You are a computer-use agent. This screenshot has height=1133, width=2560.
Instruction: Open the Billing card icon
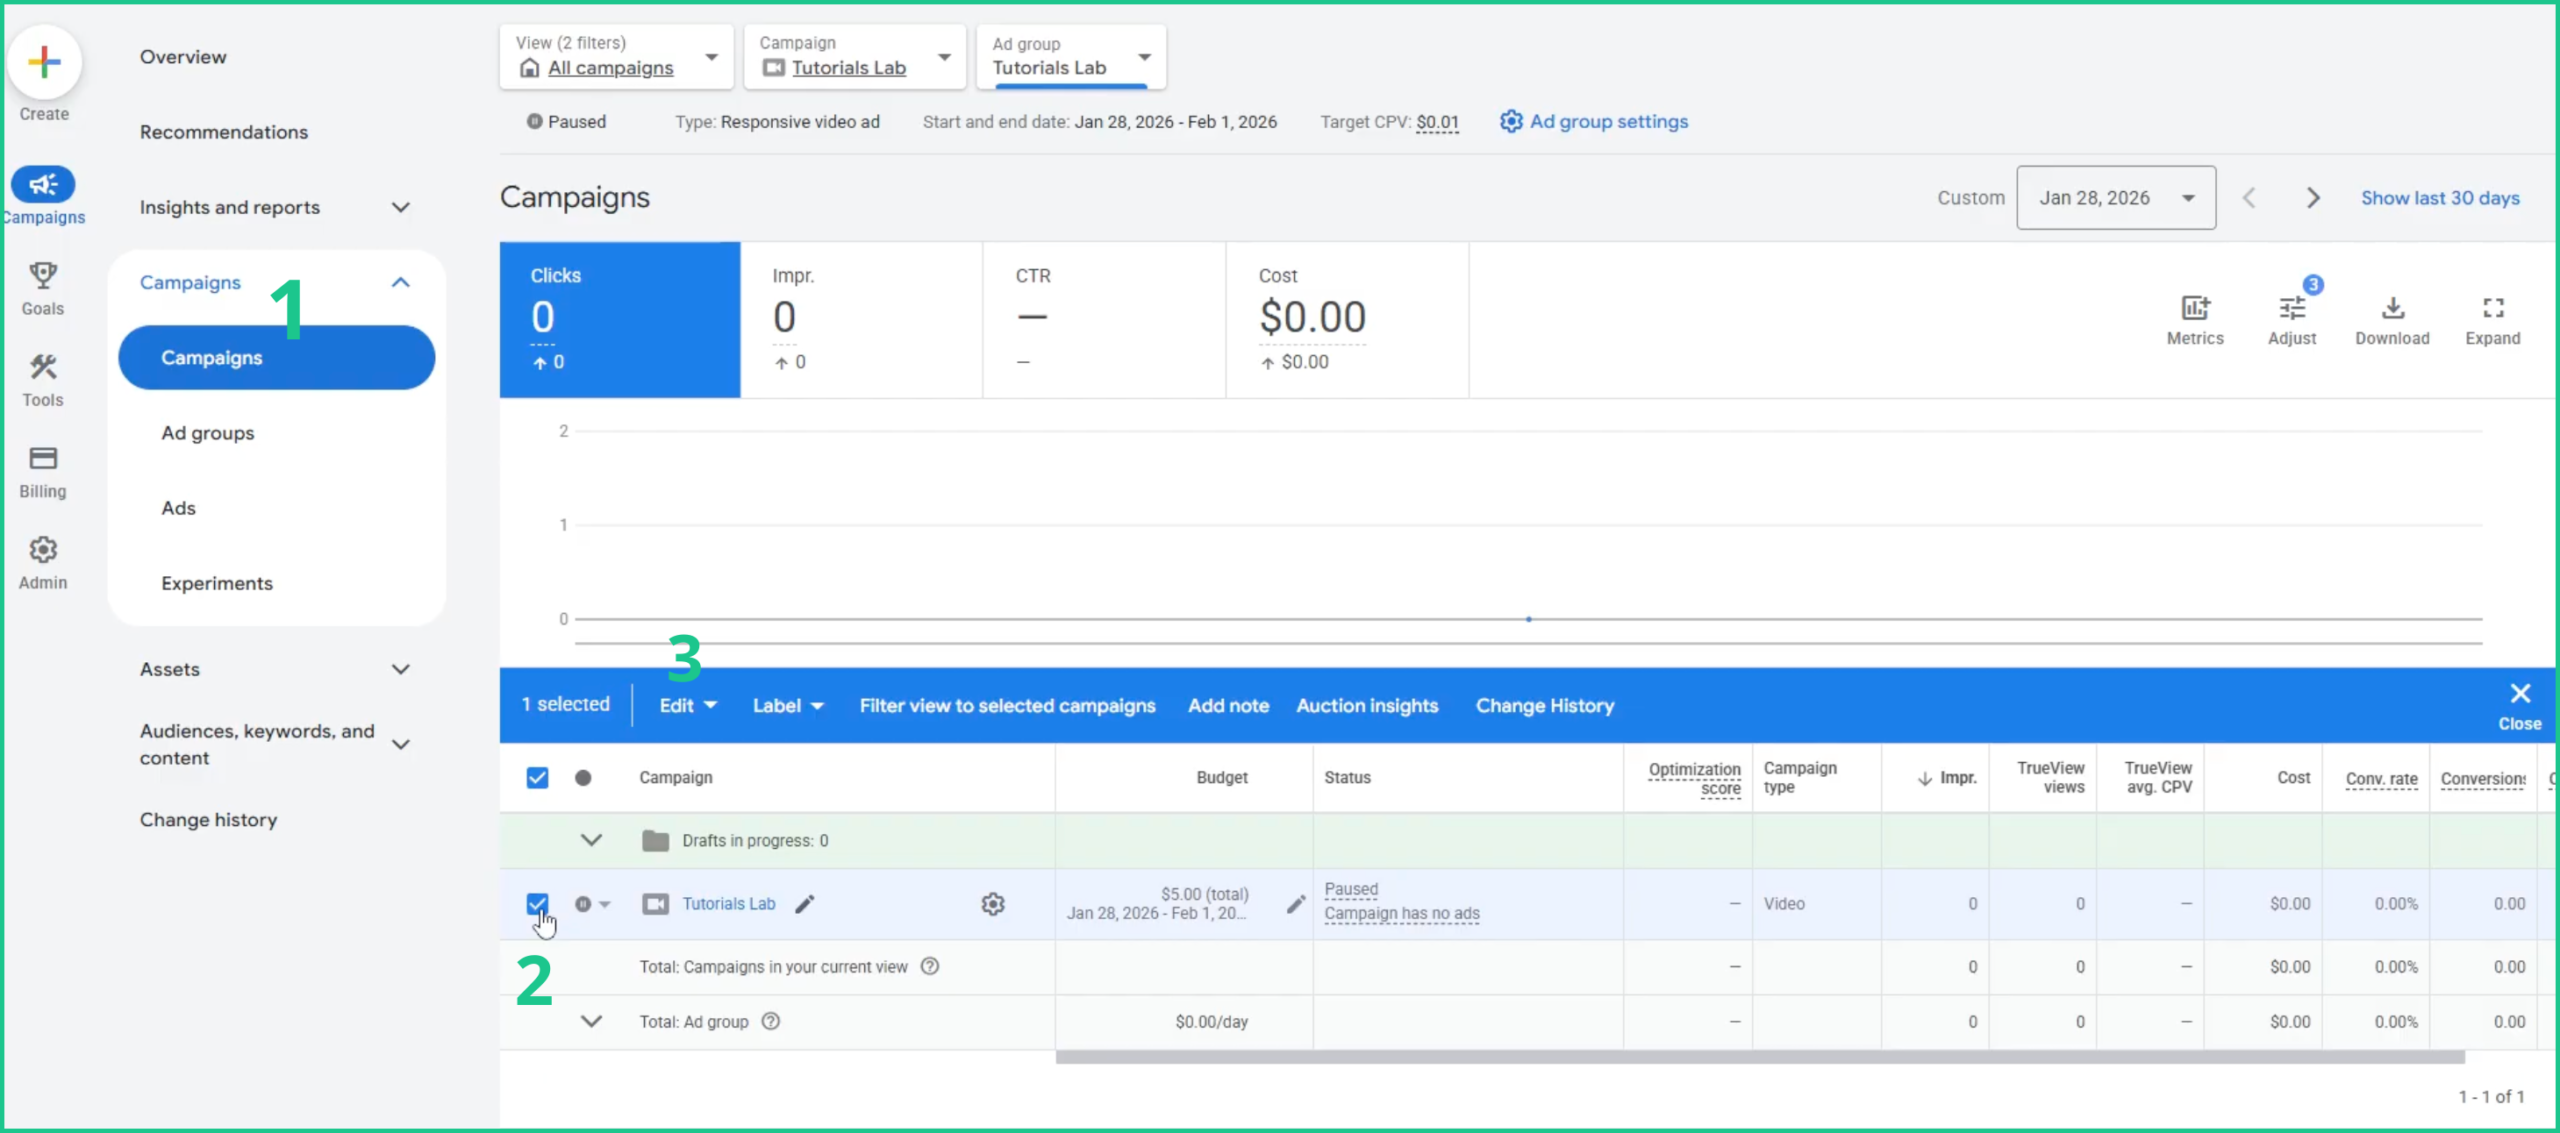click(43, 458)
